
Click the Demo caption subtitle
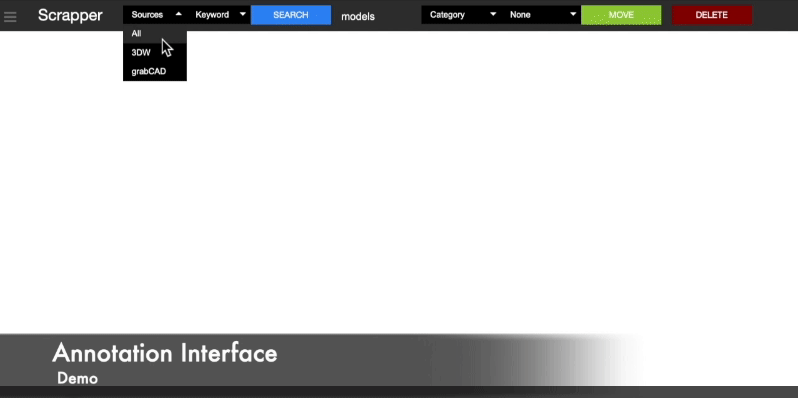click(77, 378)
